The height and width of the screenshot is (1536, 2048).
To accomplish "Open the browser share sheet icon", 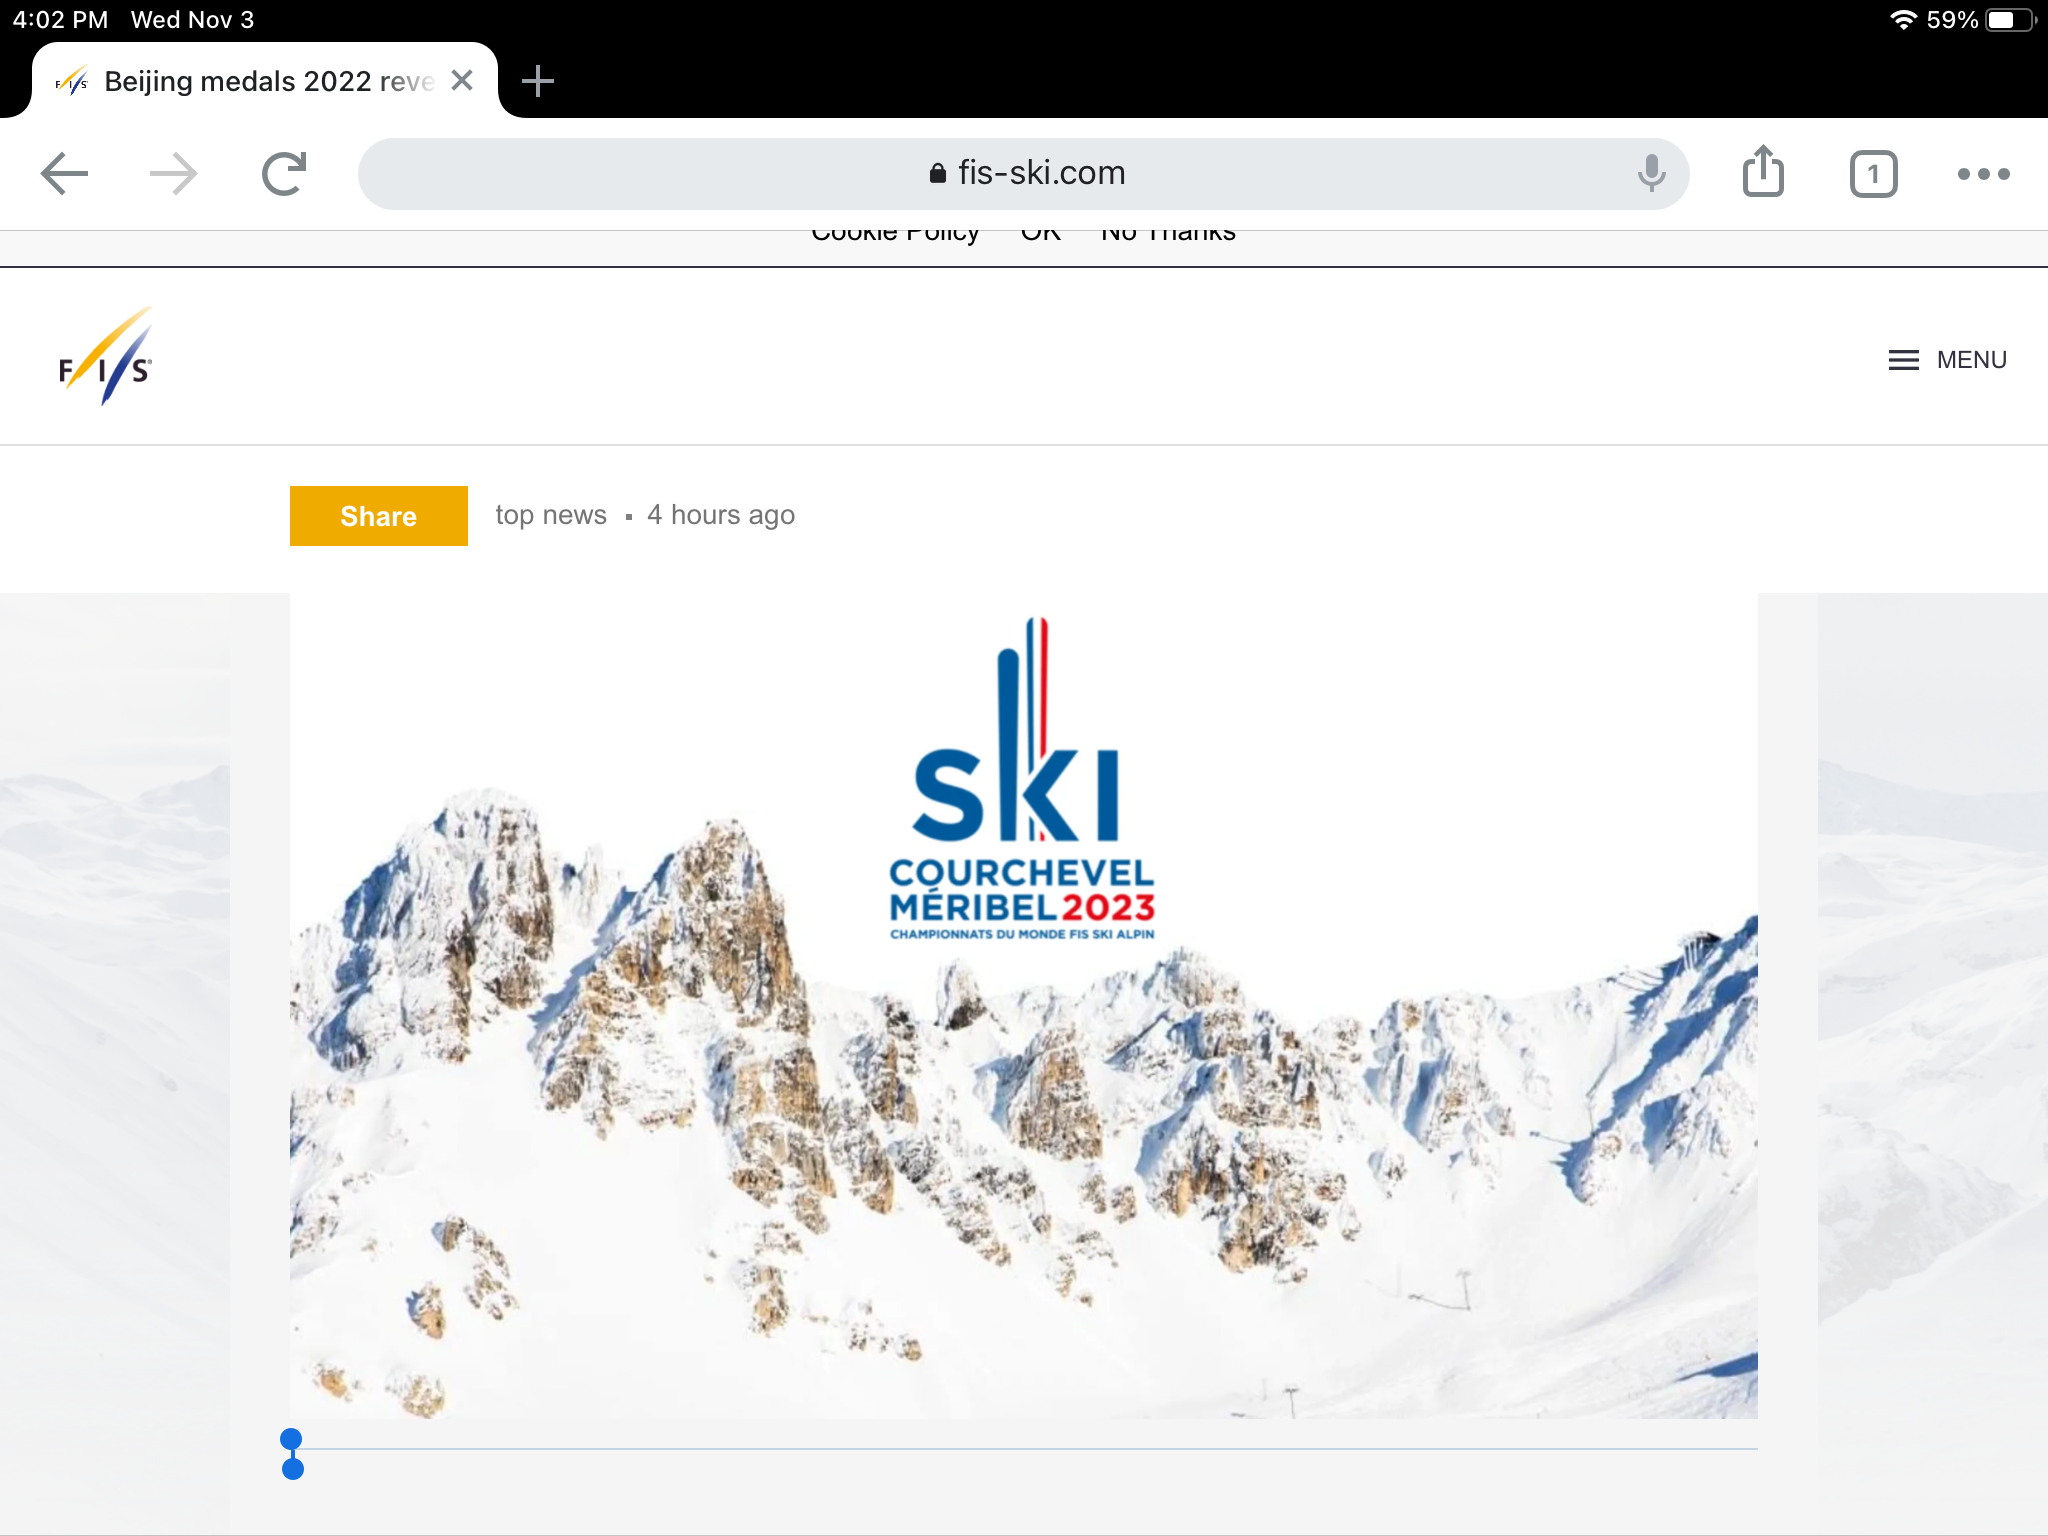I will (1763, 172).
